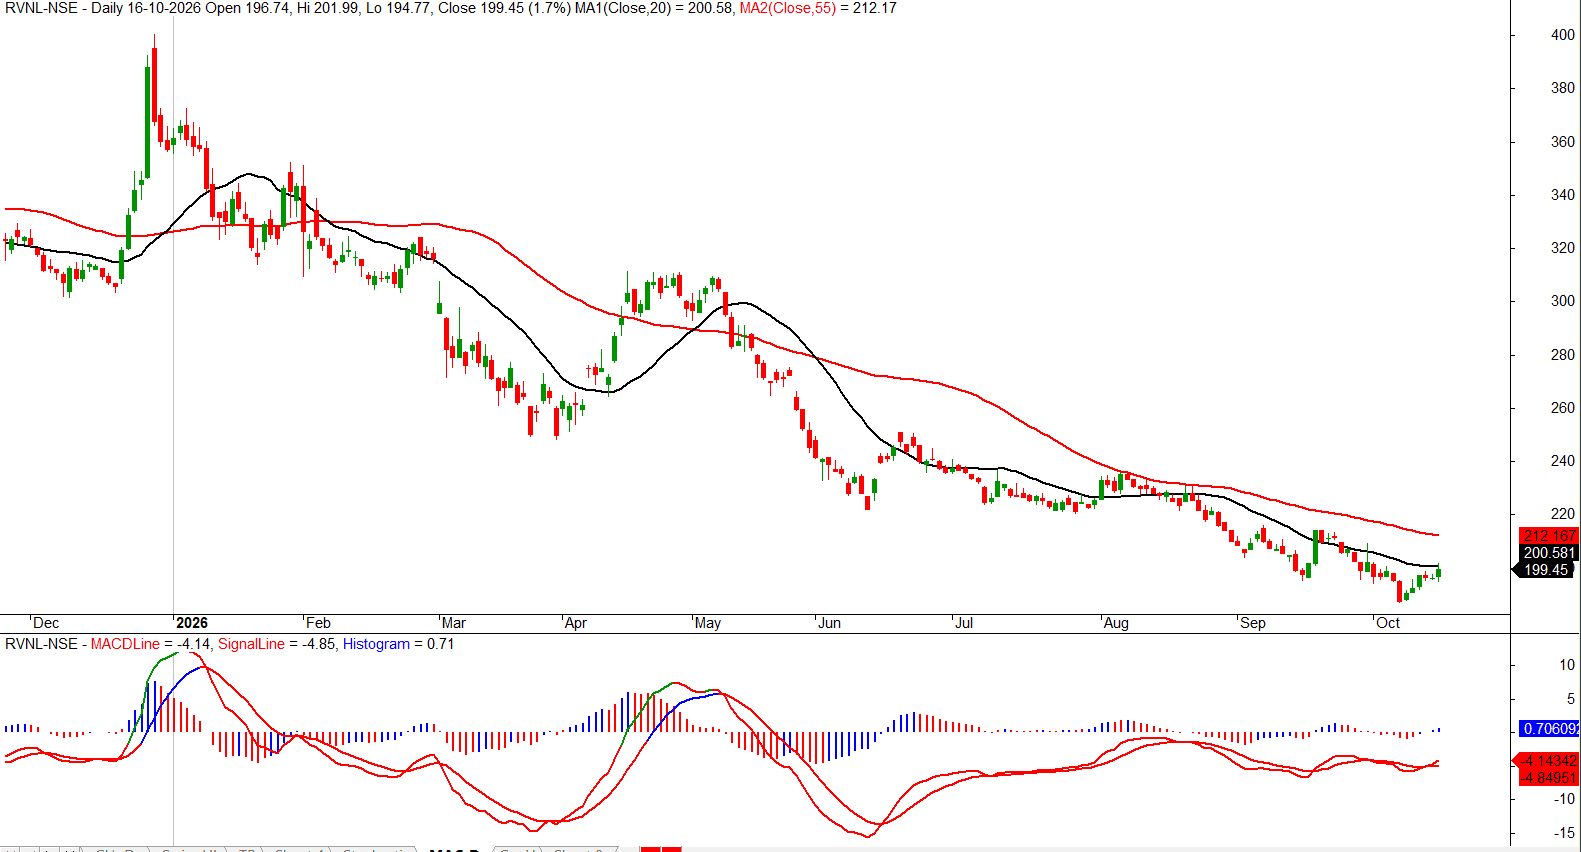Viewport: 1581px width, 852px height.
Task: Click the Oct label on time axis
Action: point(1388,623)
